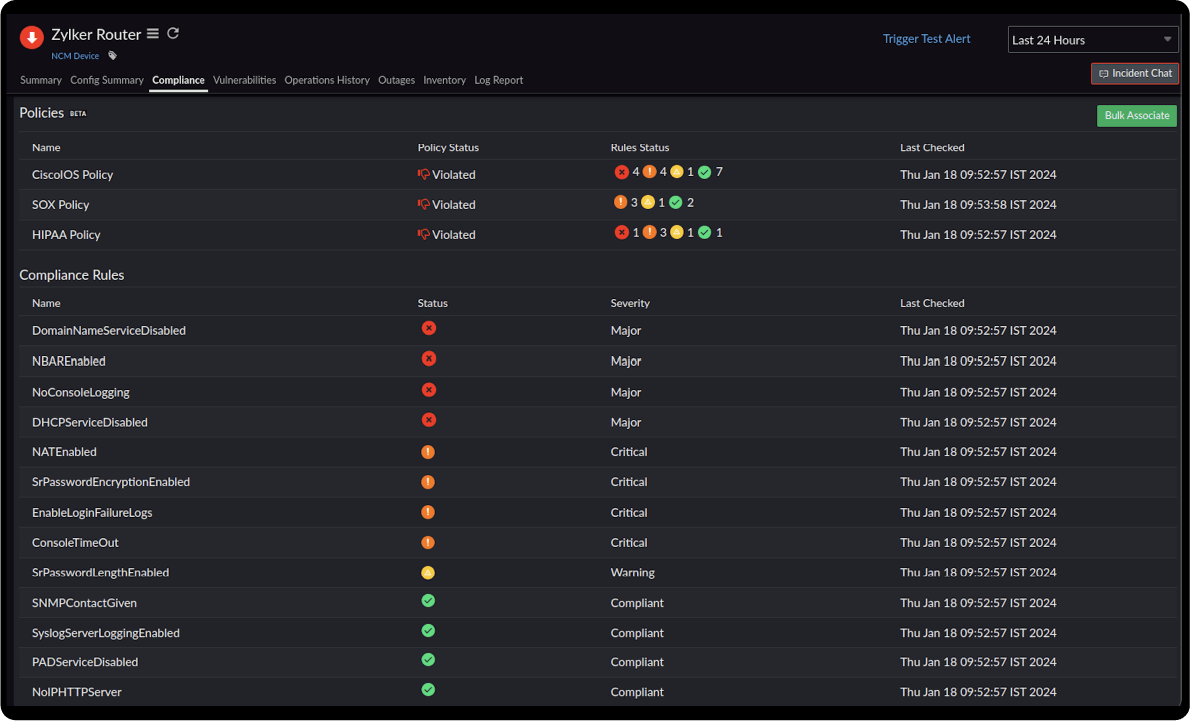This screenshot has height=721, width=1190.
Task: Click the Bulk Associate button
Action: [x=1136, y=116]
